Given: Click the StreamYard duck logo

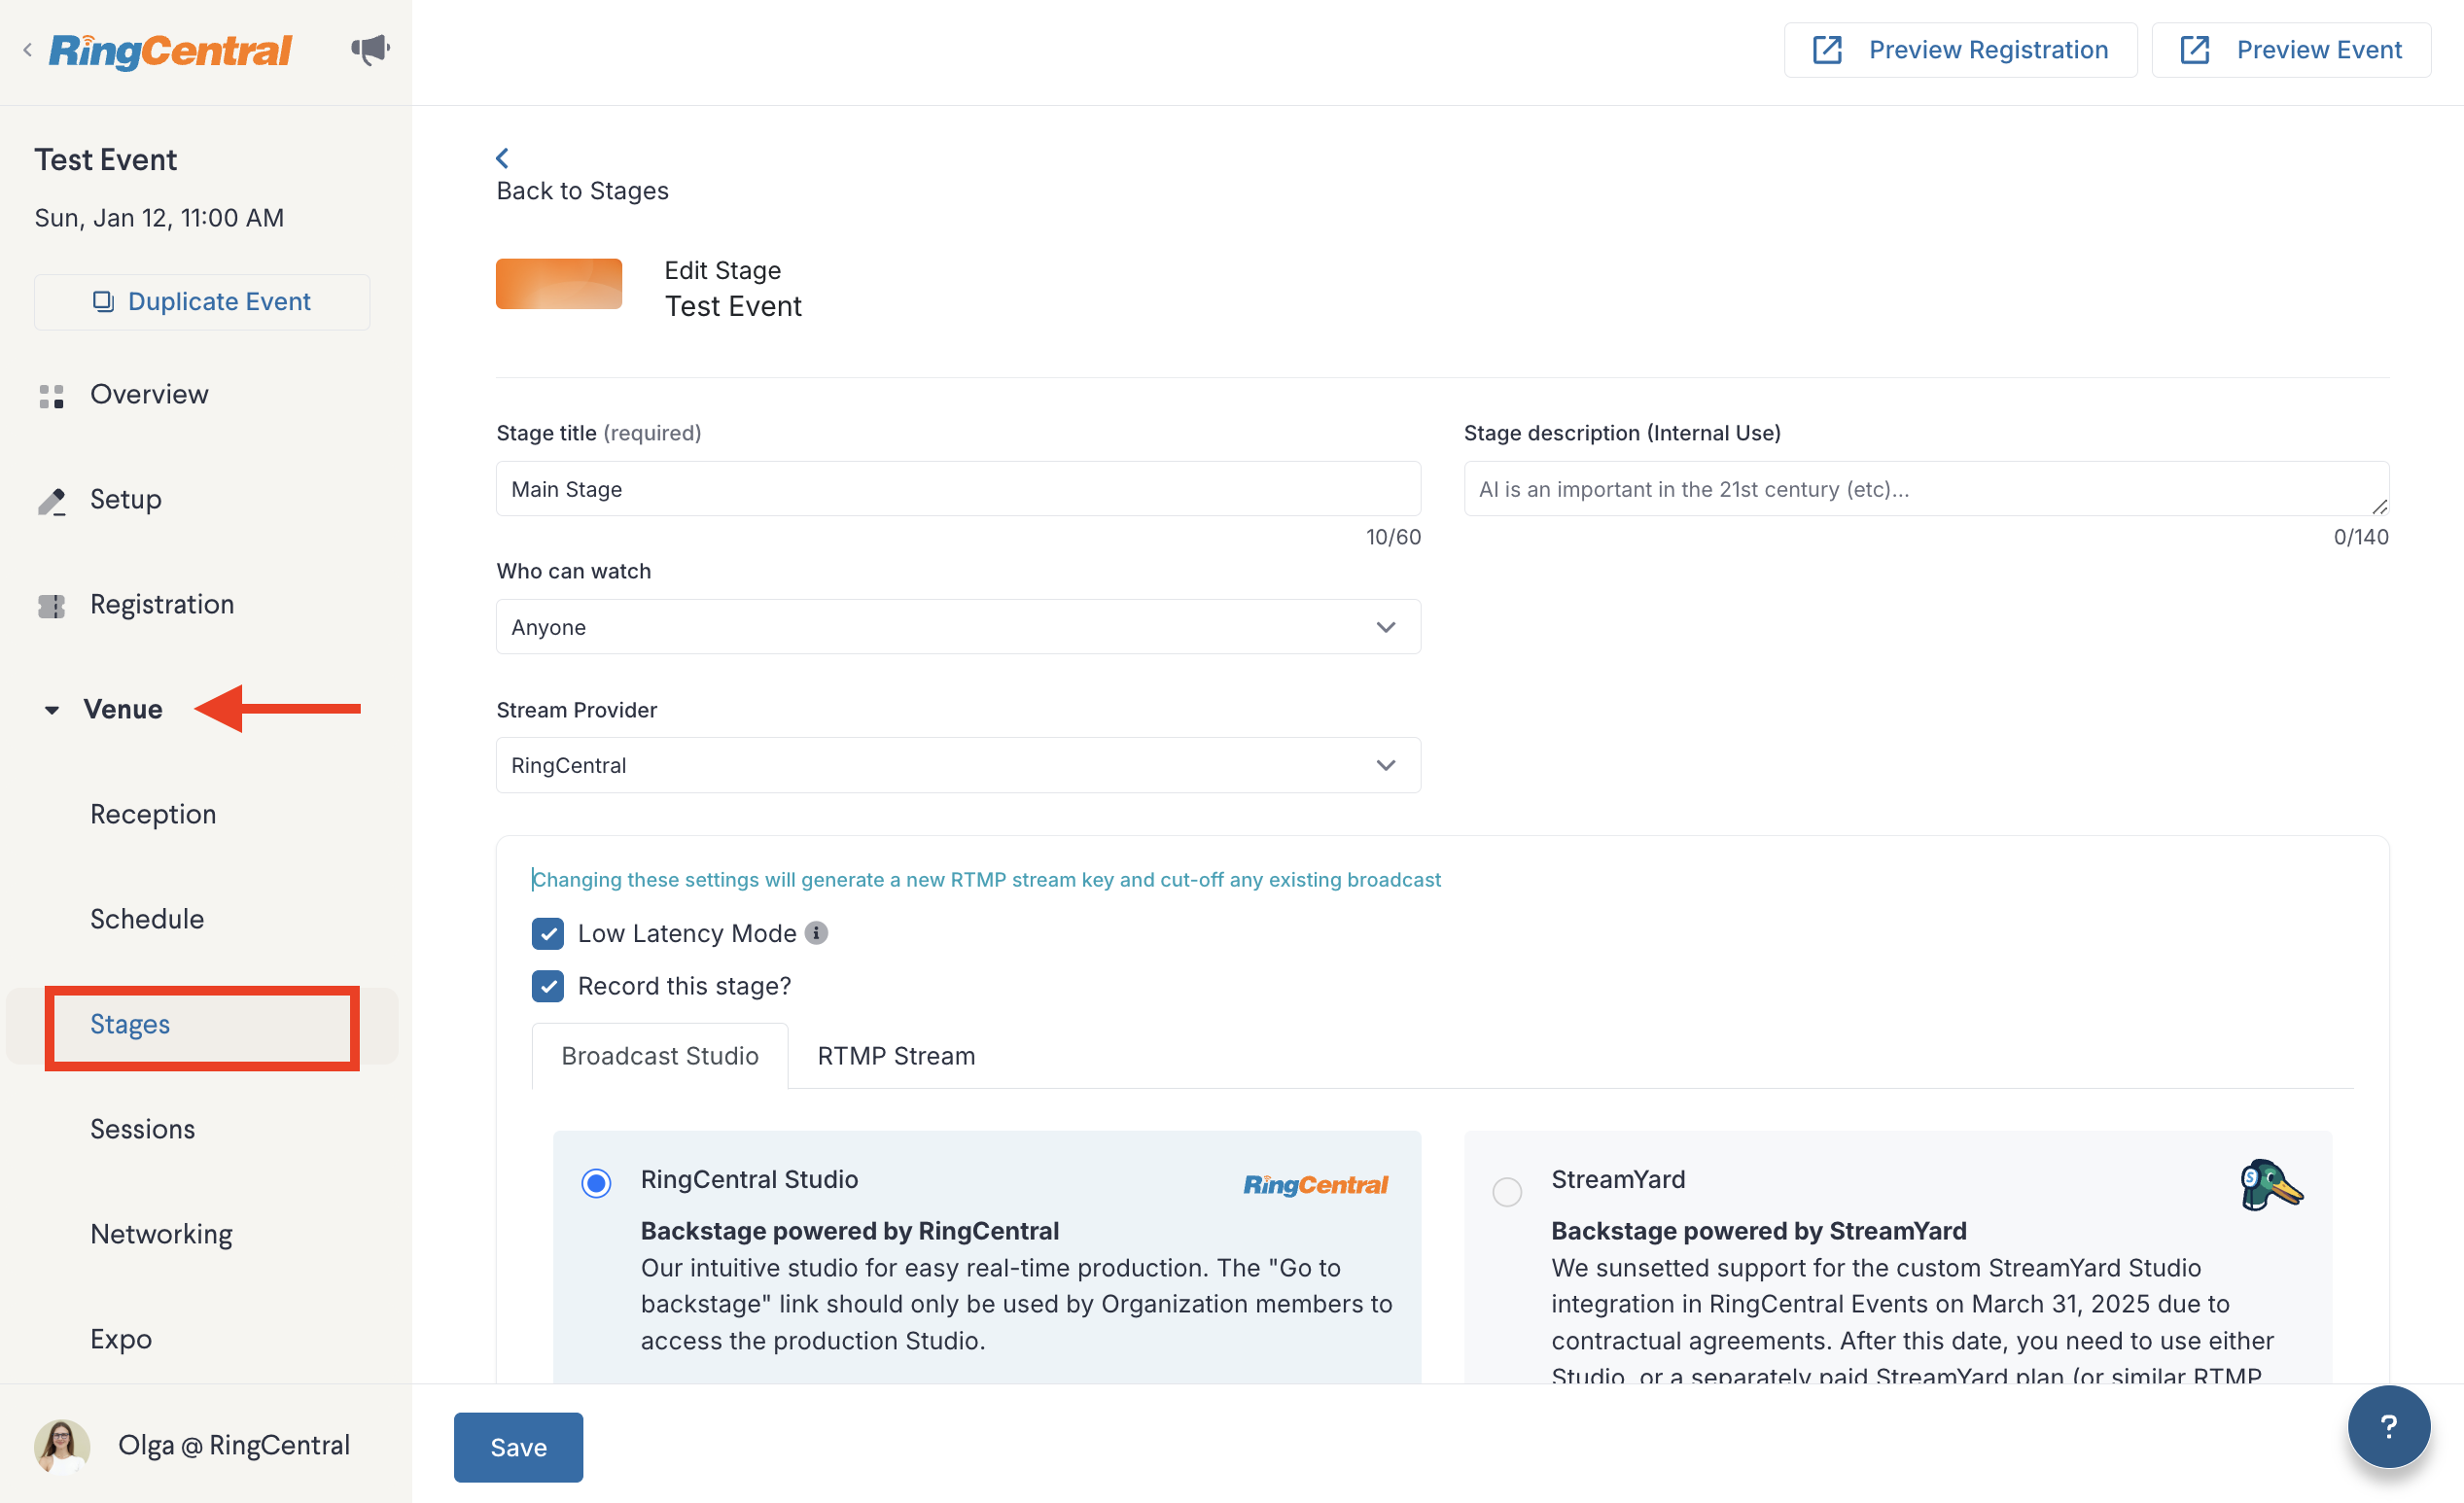Looking at the screenshot, I should coord(2271,1185).
